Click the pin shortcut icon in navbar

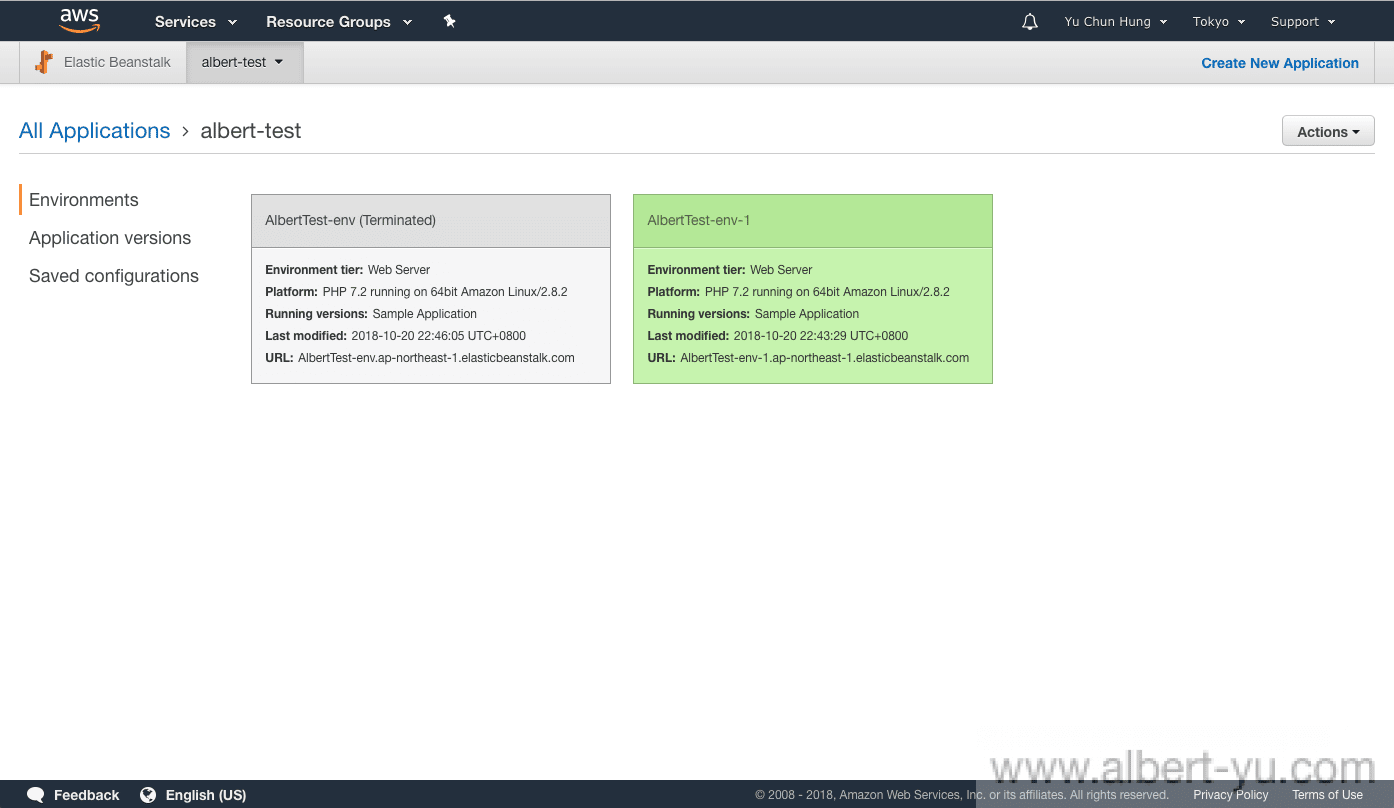449,21
